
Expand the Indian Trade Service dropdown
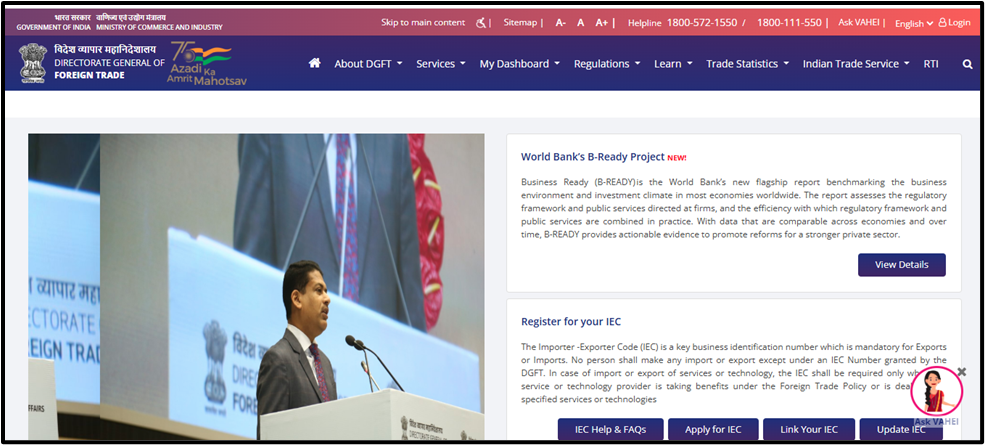click(856, 63)
